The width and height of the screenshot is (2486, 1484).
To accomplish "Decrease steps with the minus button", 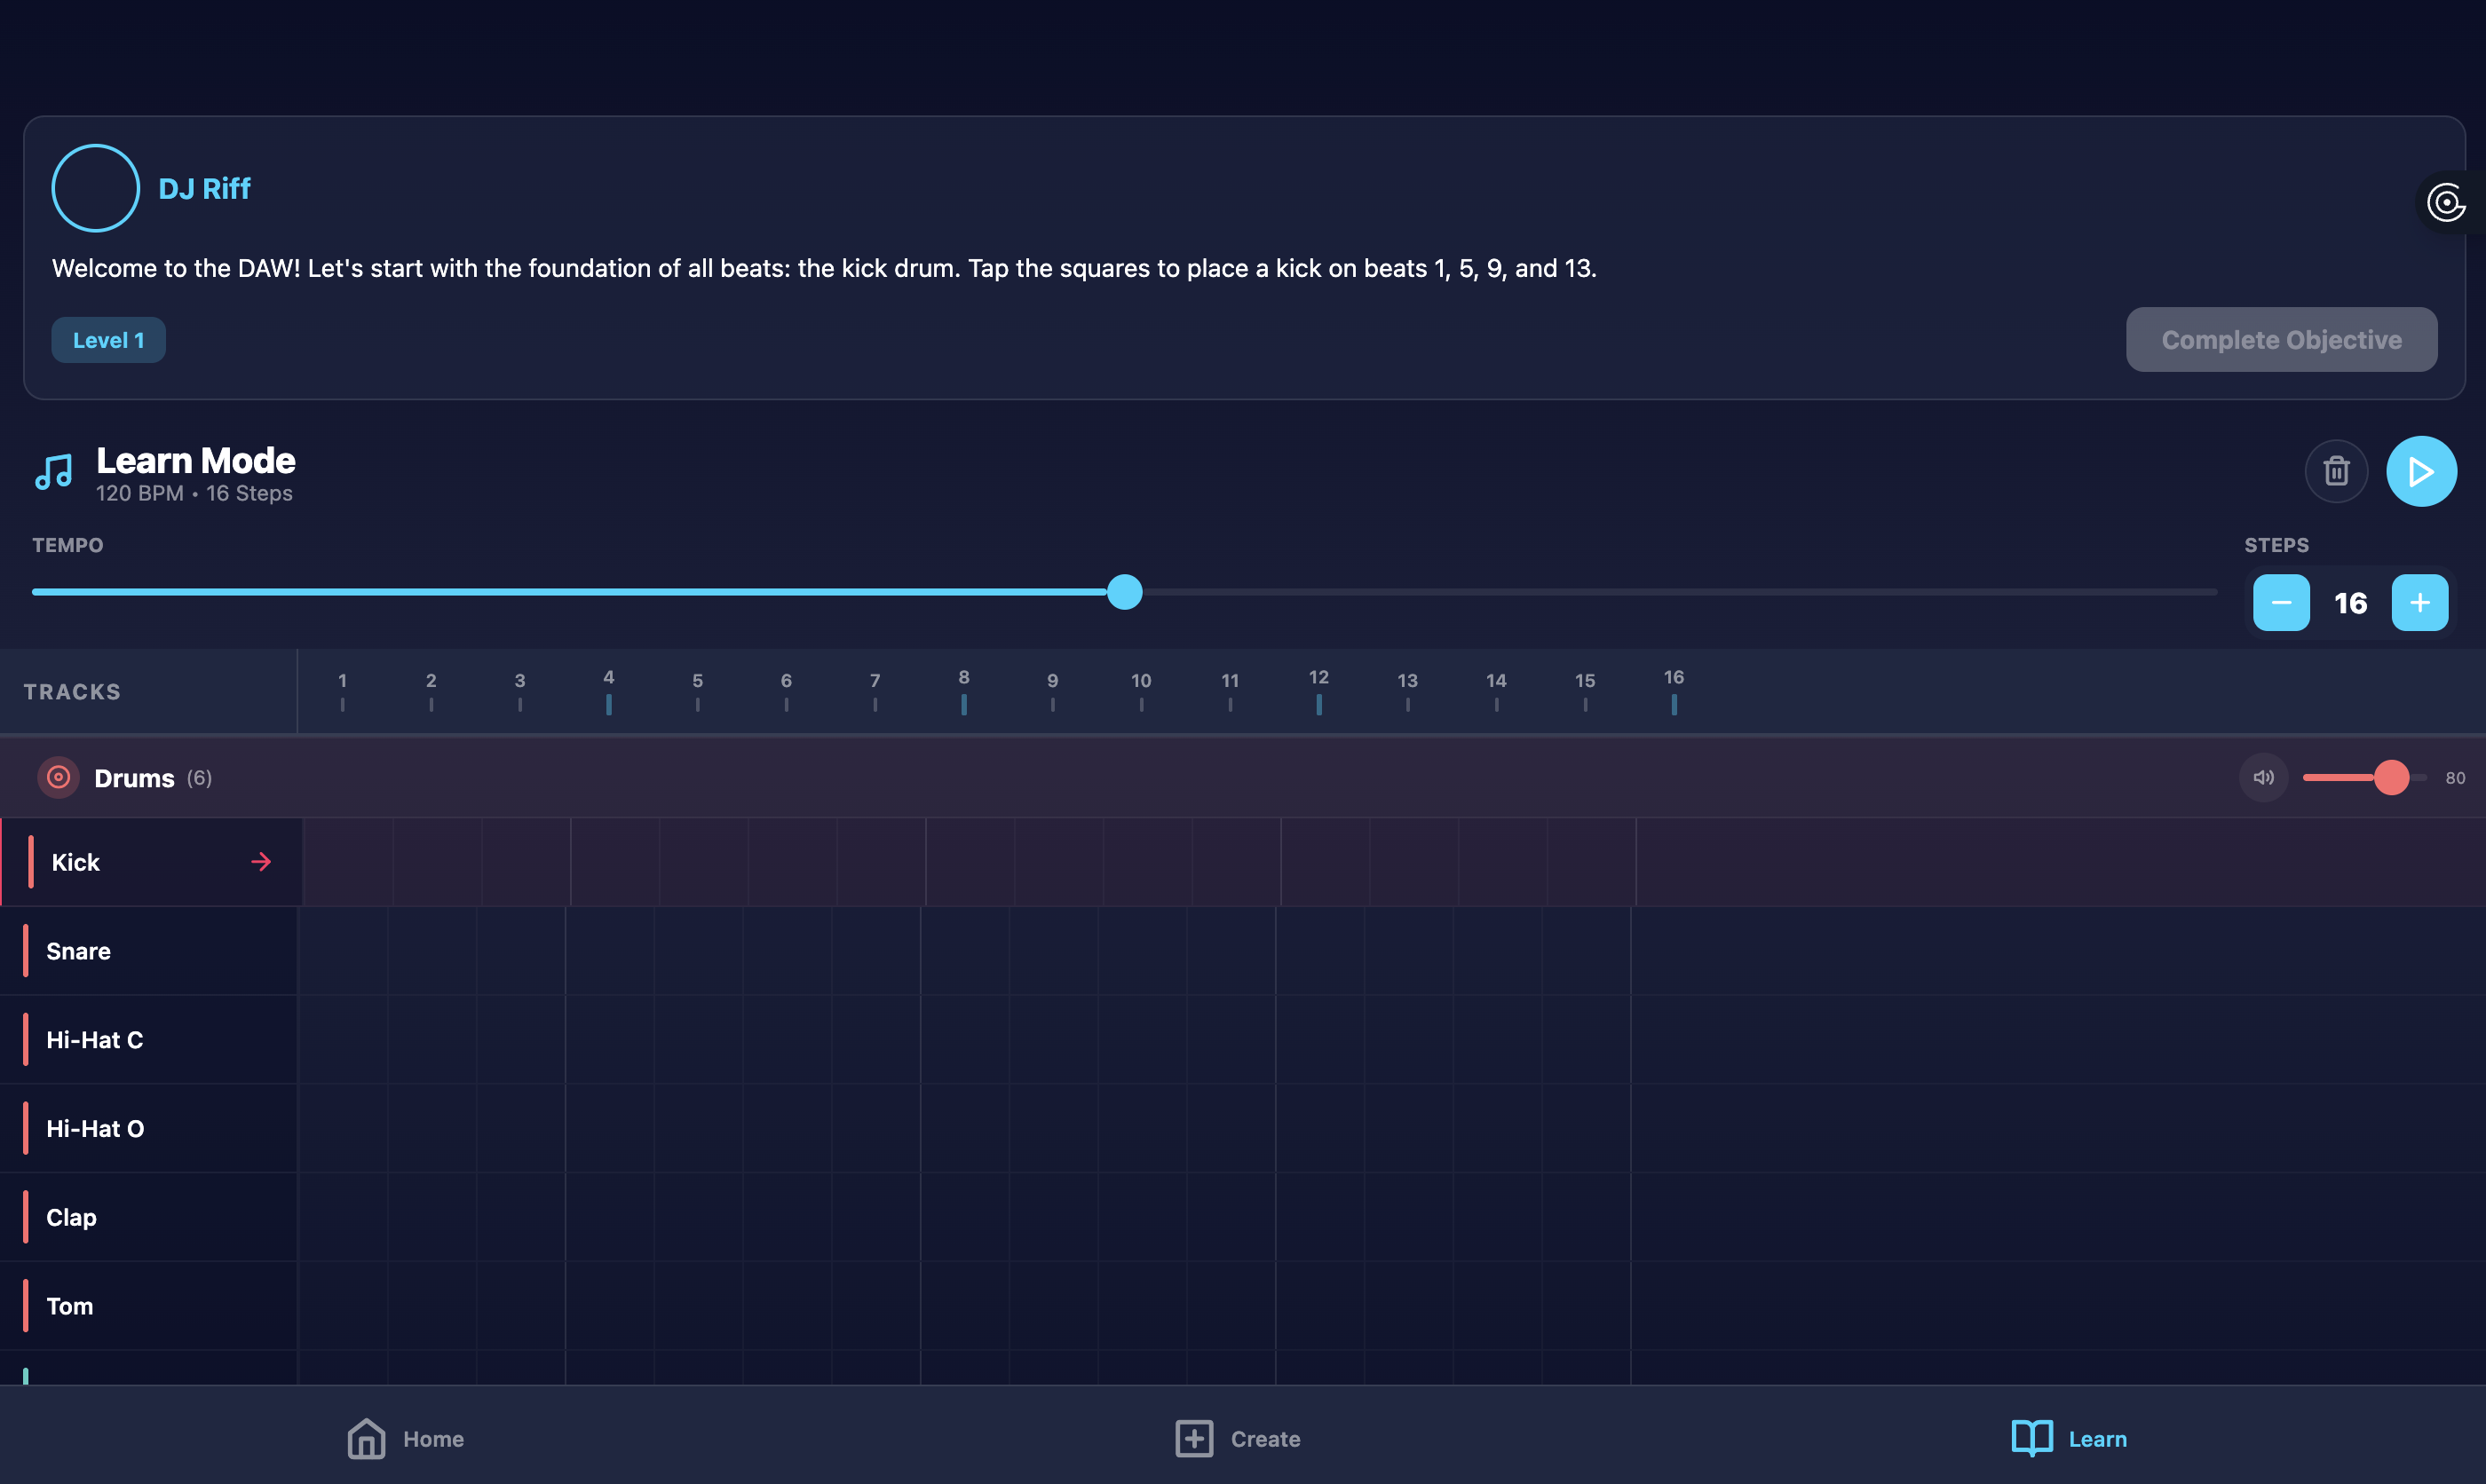I will click(2280, 602).
